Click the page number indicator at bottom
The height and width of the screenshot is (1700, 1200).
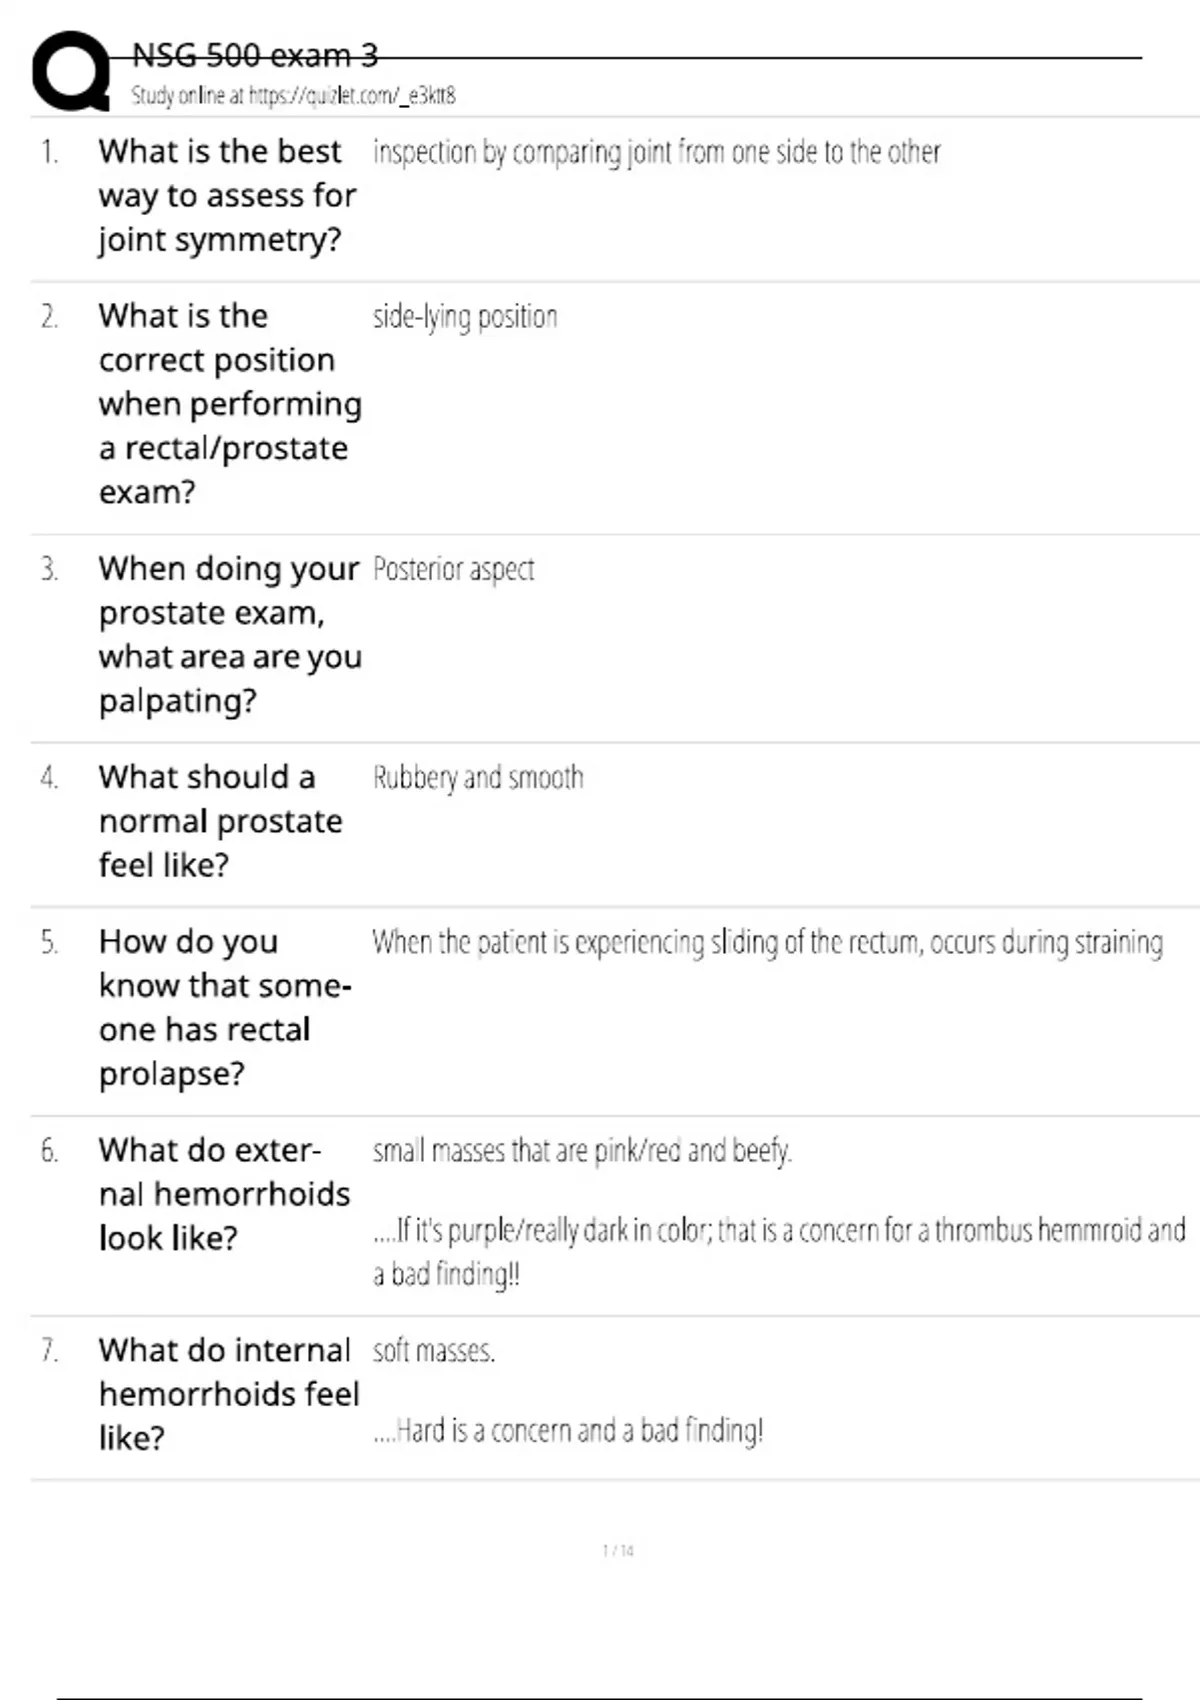(x=618, y=1551)
